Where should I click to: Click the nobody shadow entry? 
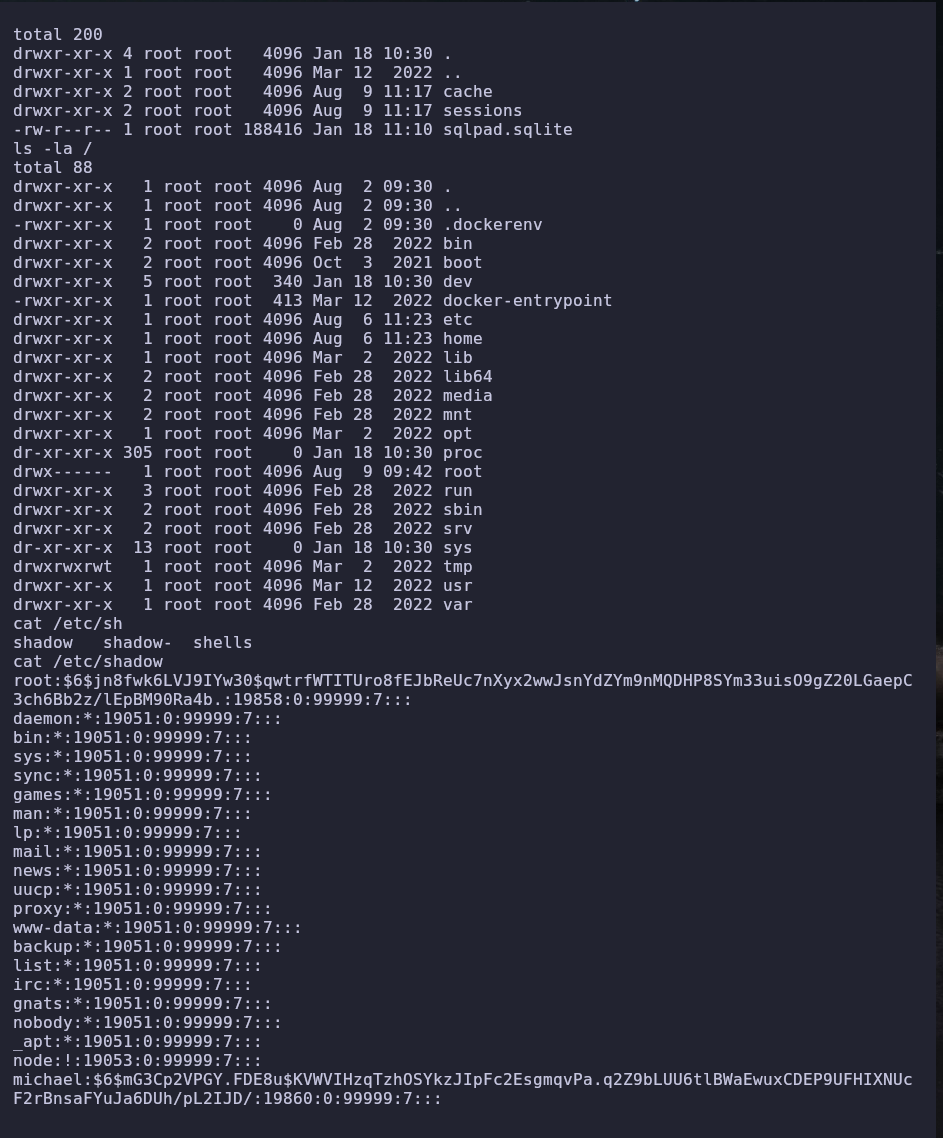(x=147, y=1023)
